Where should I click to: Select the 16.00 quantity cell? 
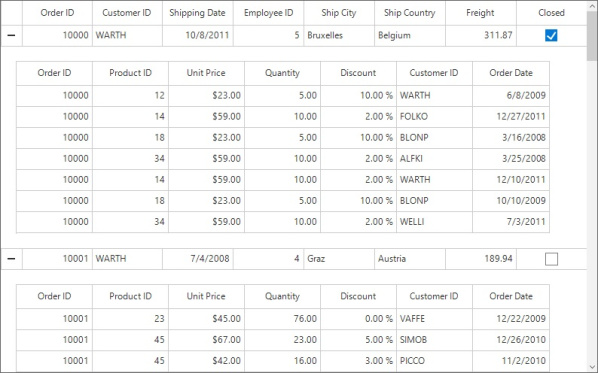point(282,361)
